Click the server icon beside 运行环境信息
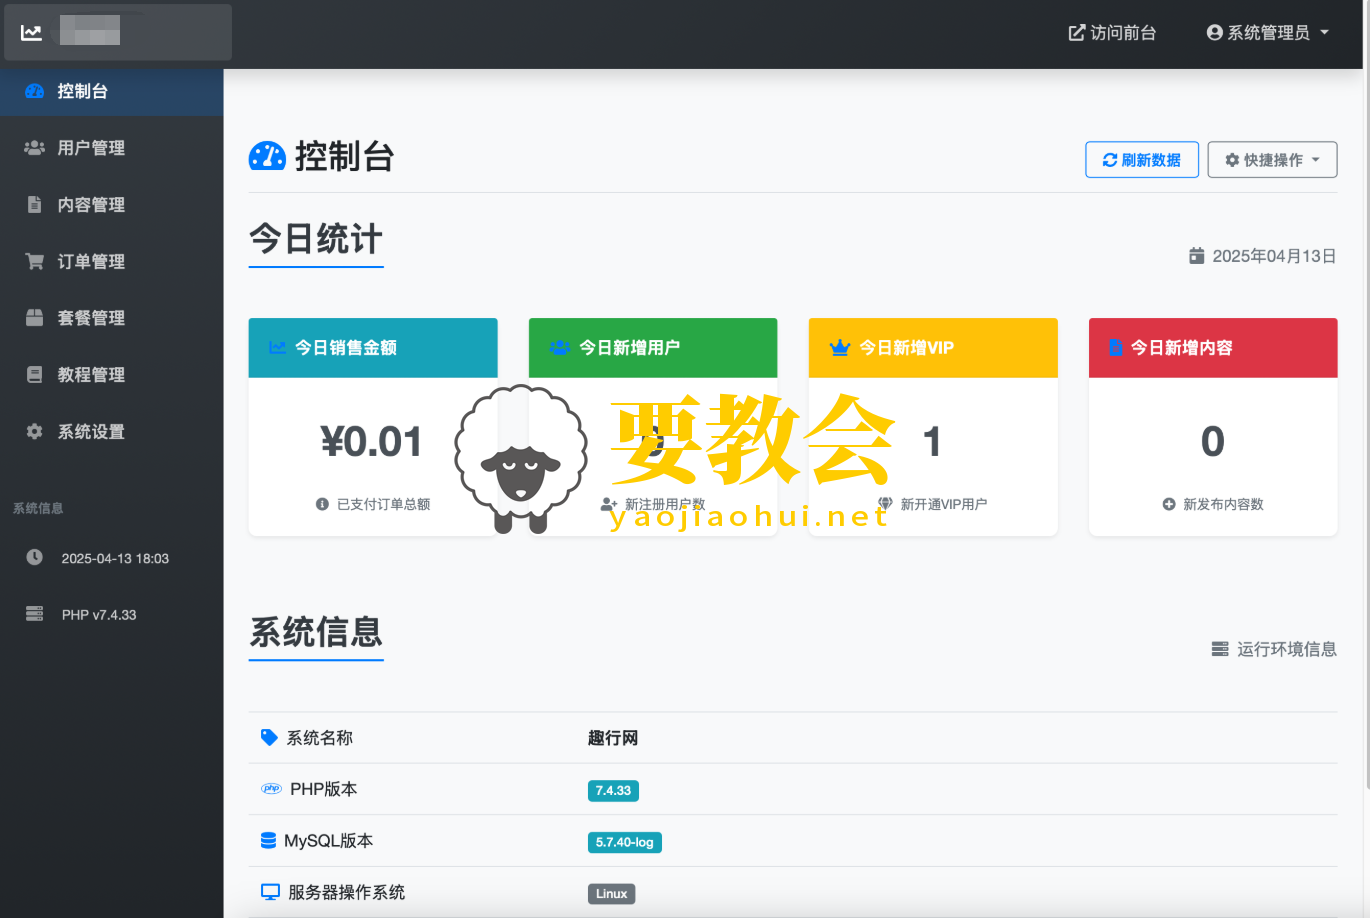 [1220, 649]
